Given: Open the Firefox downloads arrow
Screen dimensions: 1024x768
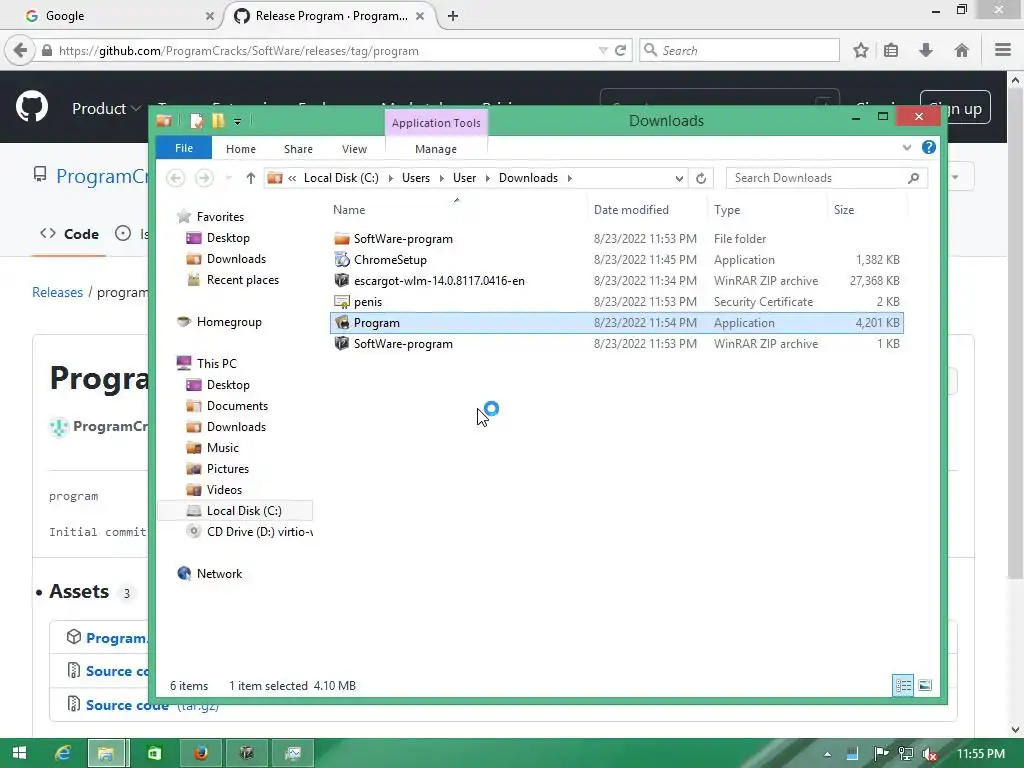Looking at the screenshot, I should coord(925,50).
